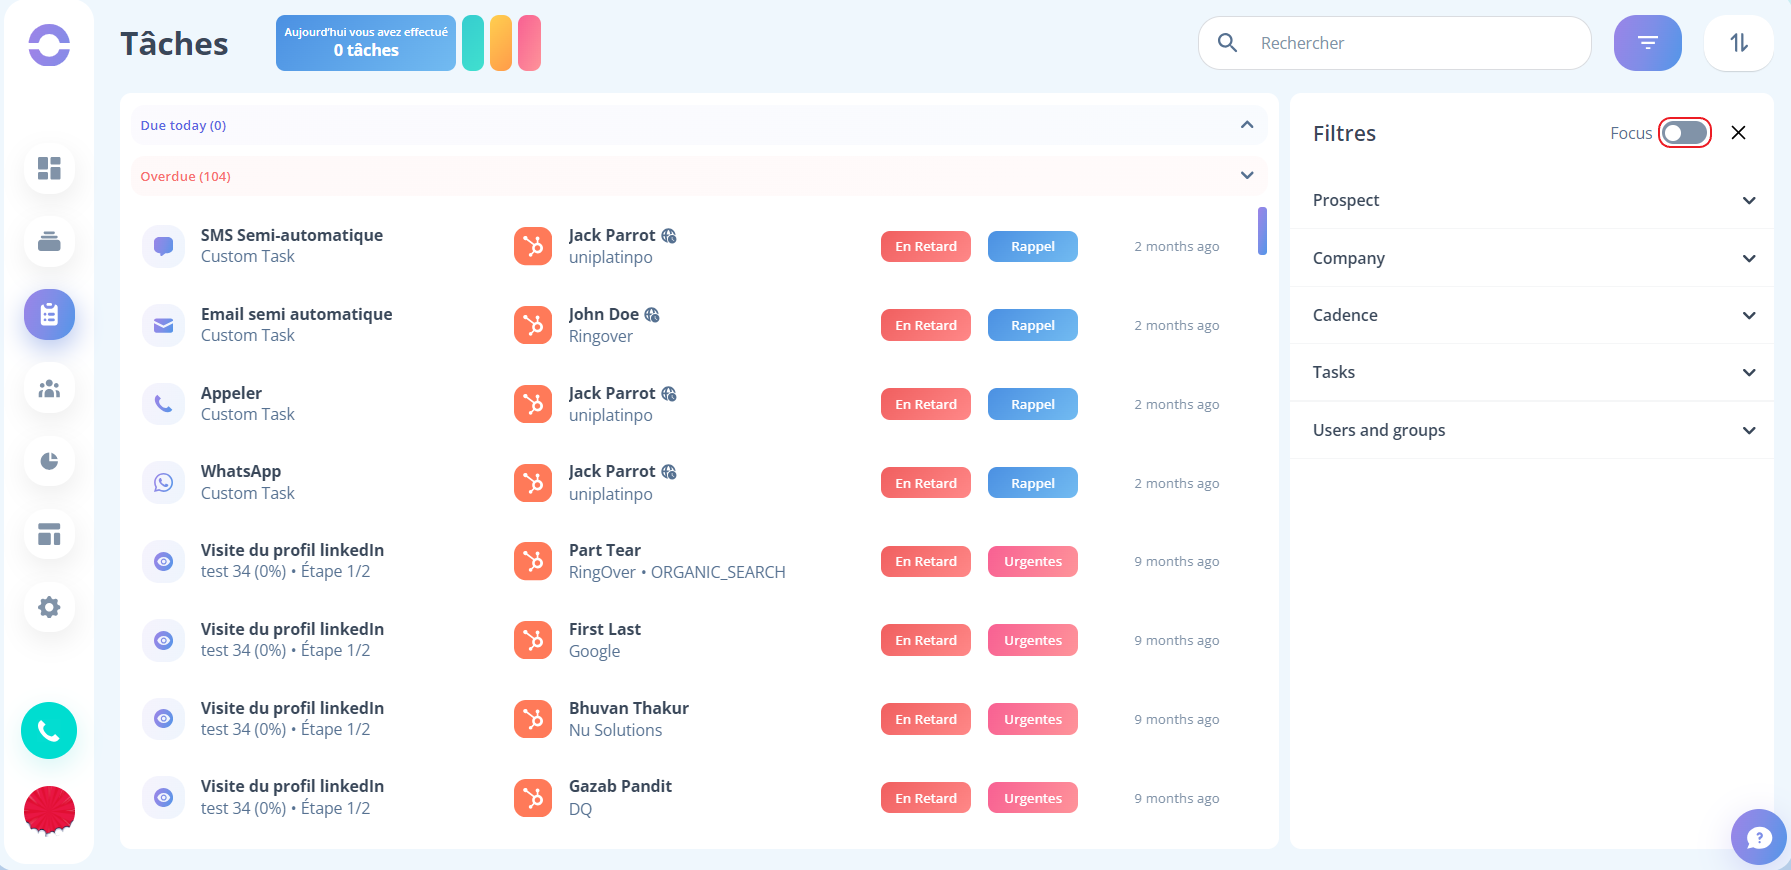This screenshot has height=870, width=1791.
Task: Click RingOver • ORGANIC_SEARCH text
Action: coord(677,572)
